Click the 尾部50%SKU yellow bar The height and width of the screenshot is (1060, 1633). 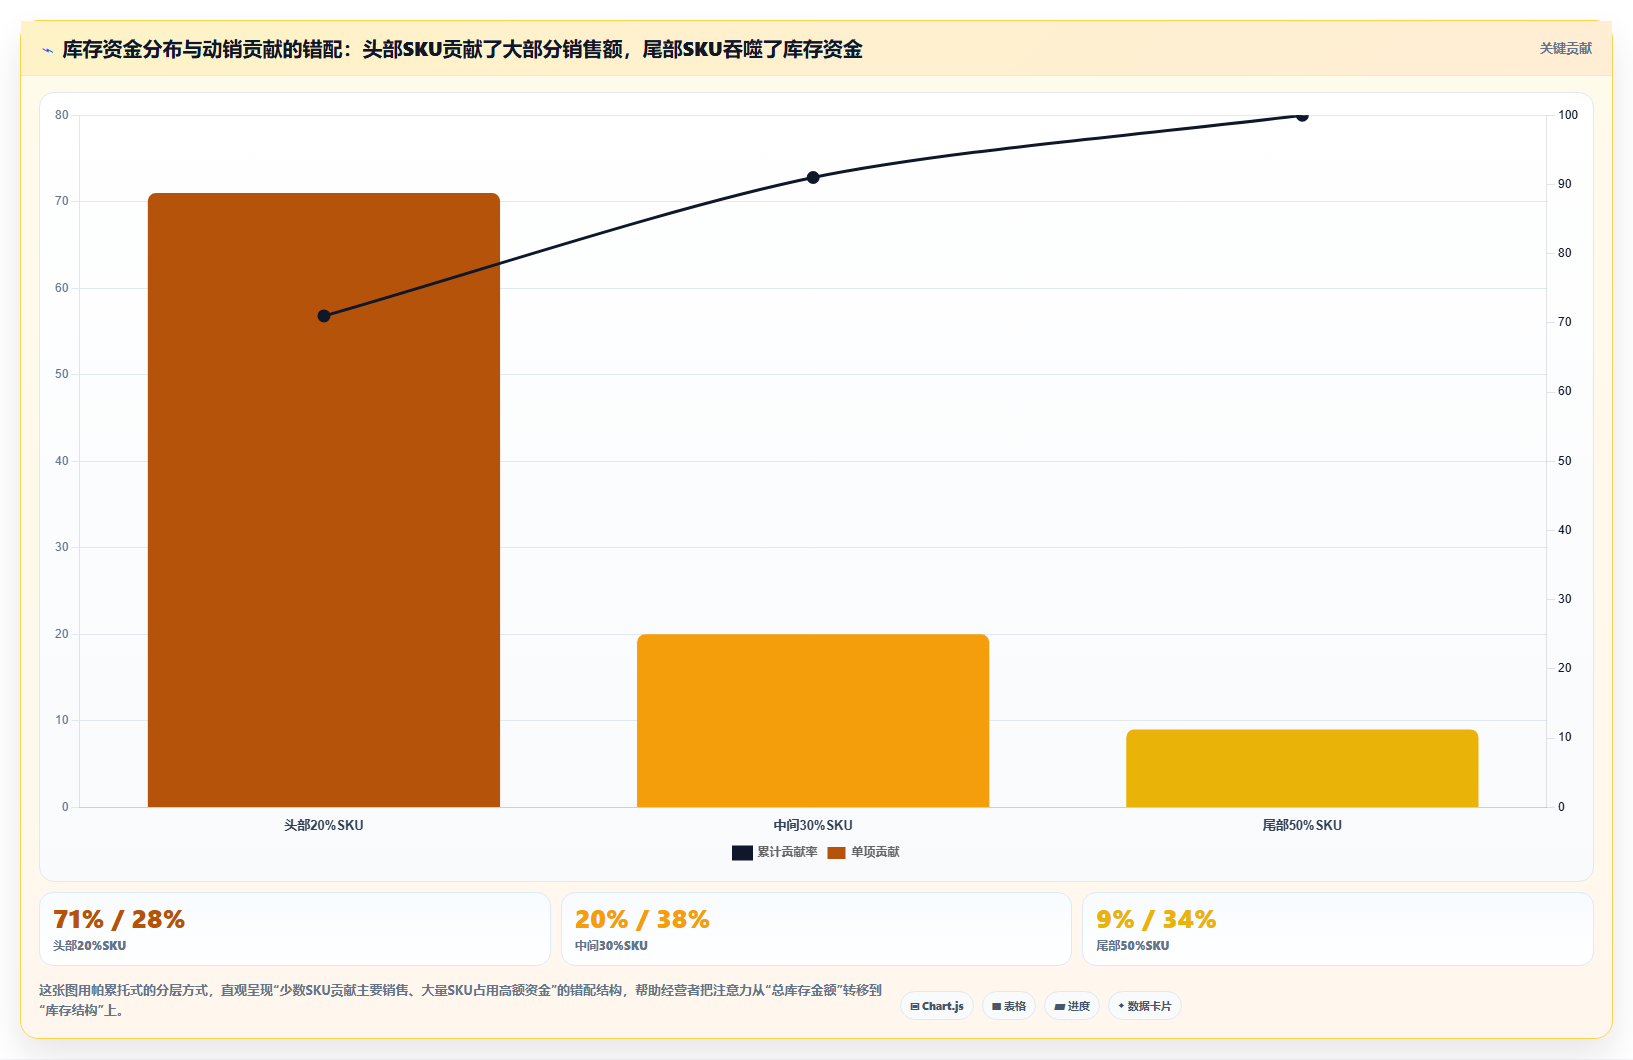(1302, 768)
